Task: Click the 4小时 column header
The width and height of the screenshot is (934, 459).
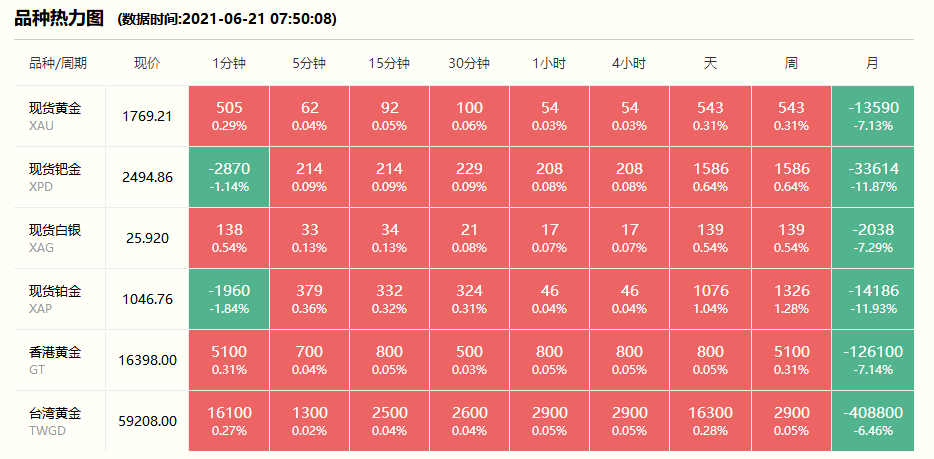Action: click(x=630, y=63)
